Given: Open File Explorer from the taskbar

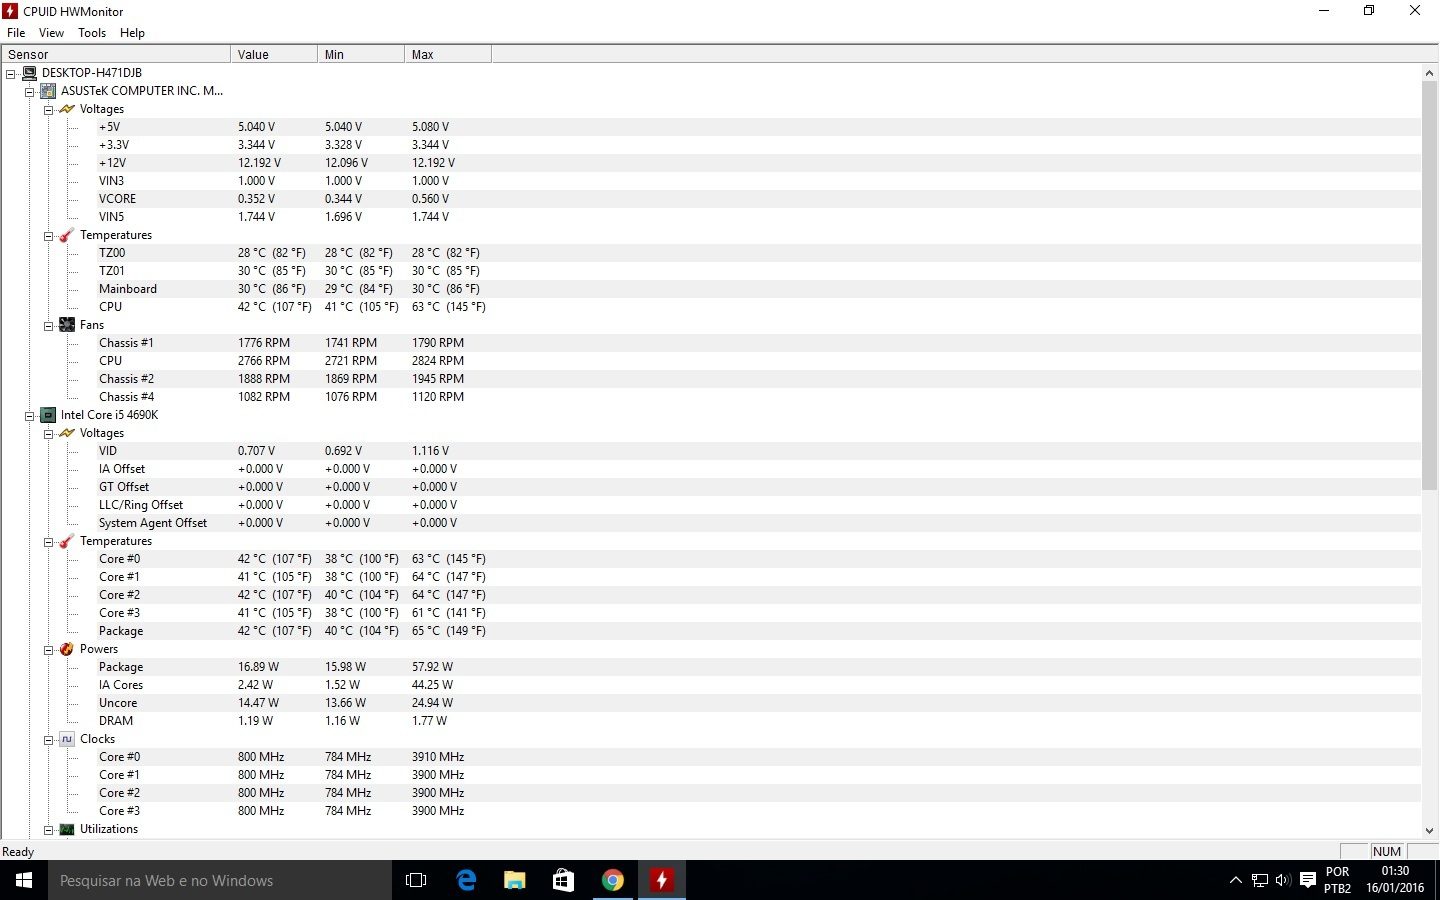Looking at the screenshot, I should pyautogui.click(x=515, y=880).
